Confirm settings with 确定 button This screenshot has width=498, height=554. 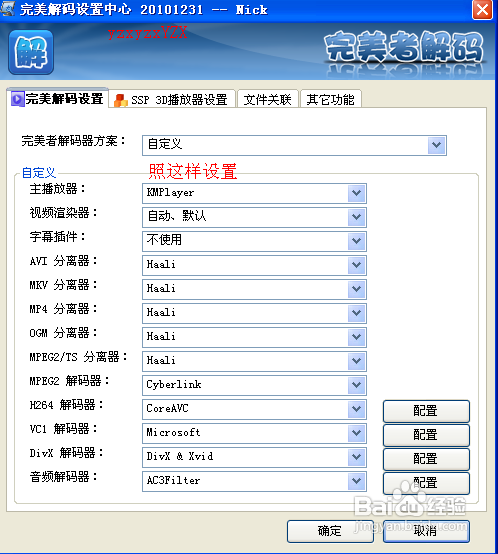(x=330, y=531)
